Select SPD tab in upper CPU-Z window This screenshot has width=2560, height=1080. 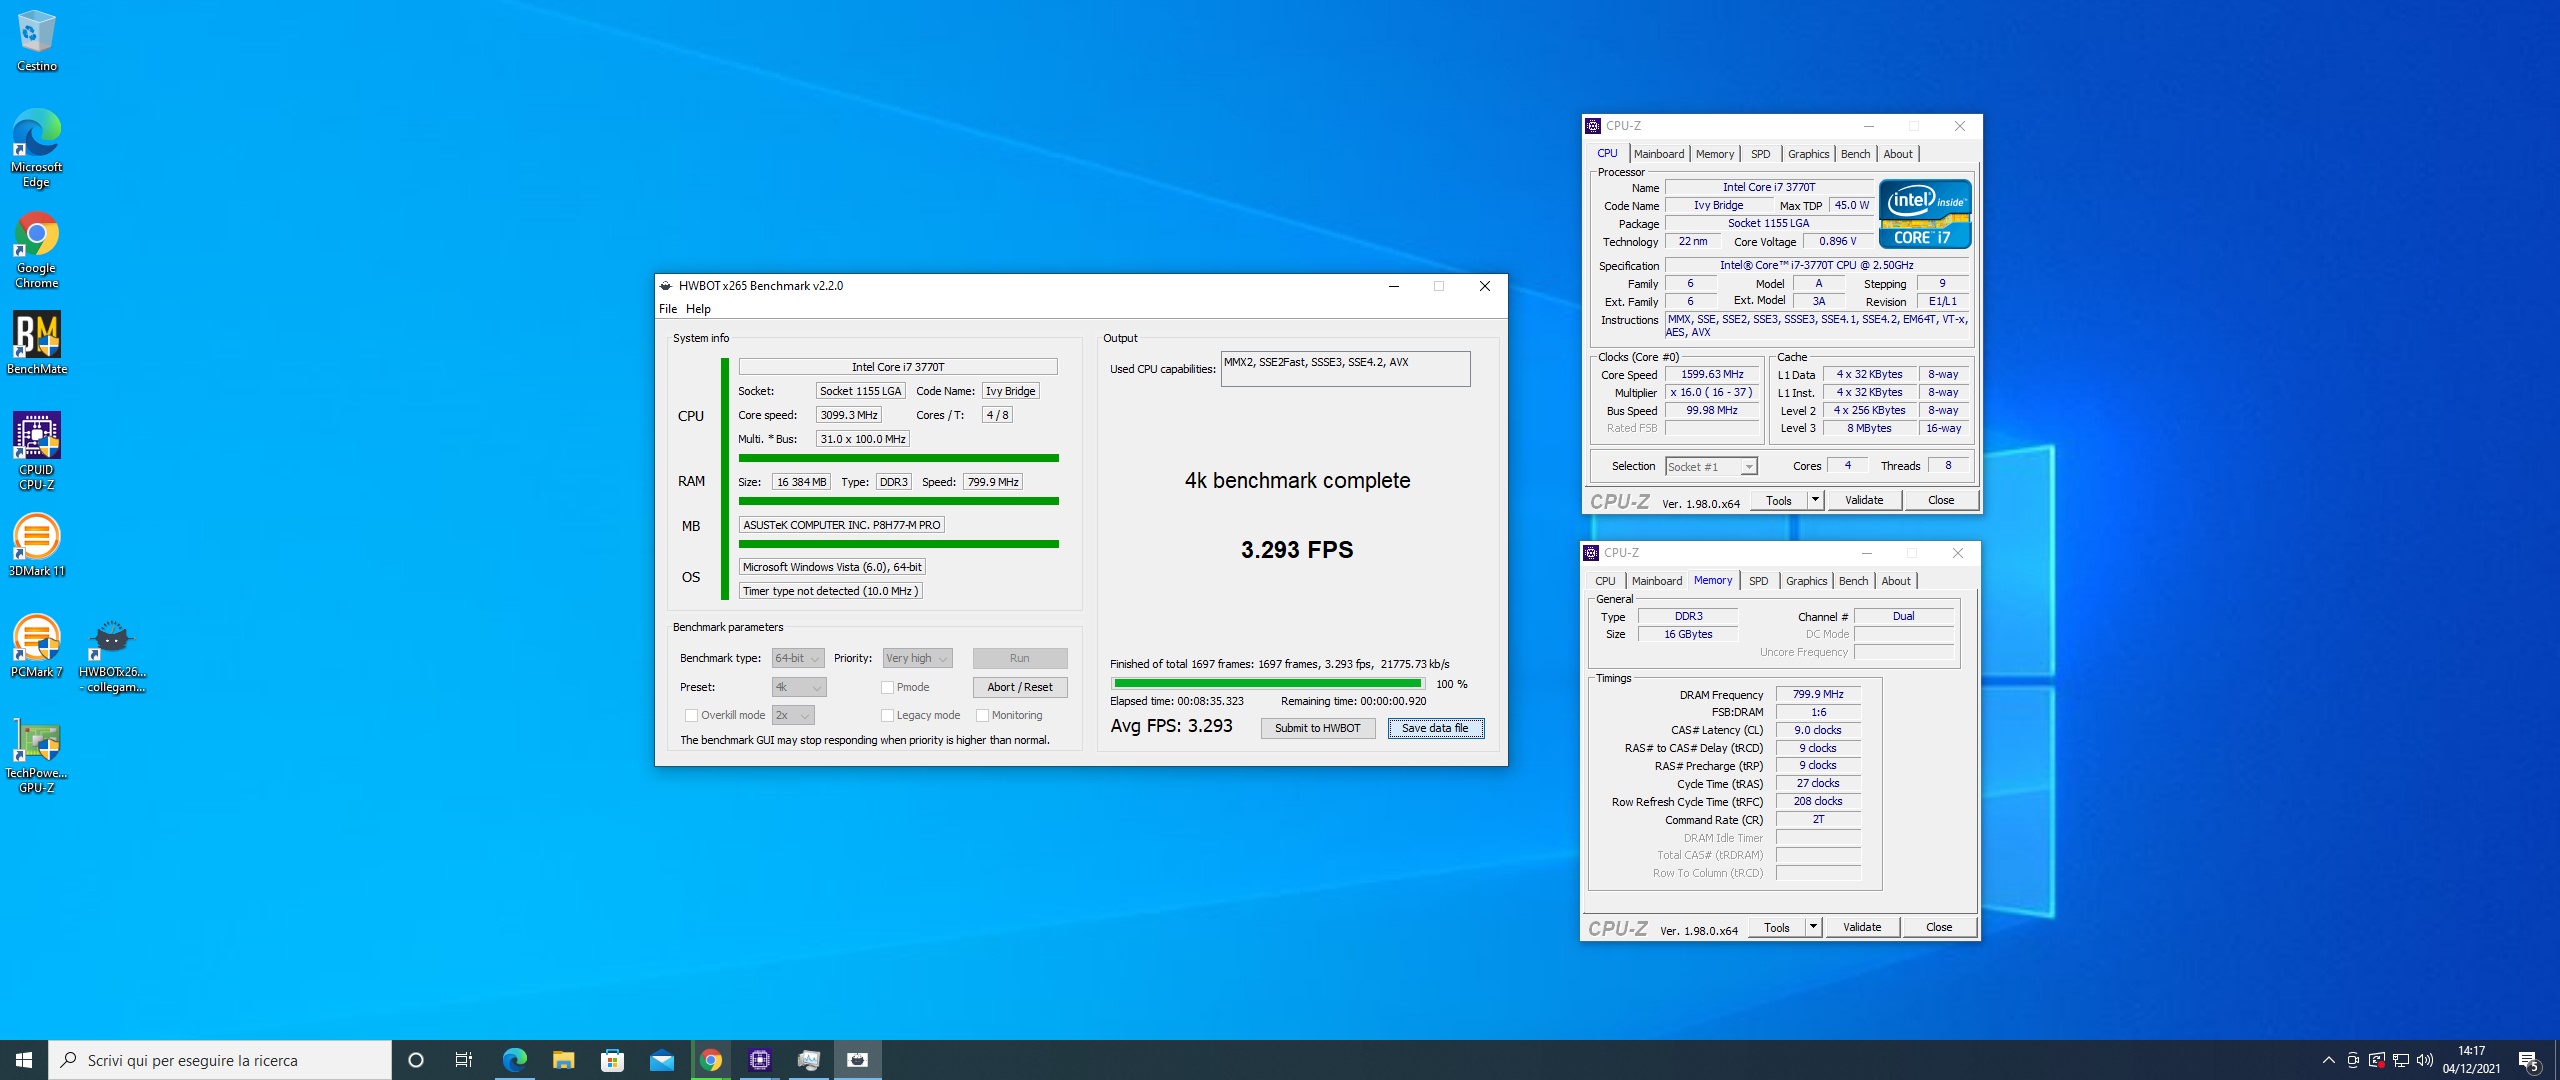tap(1761, 154)
